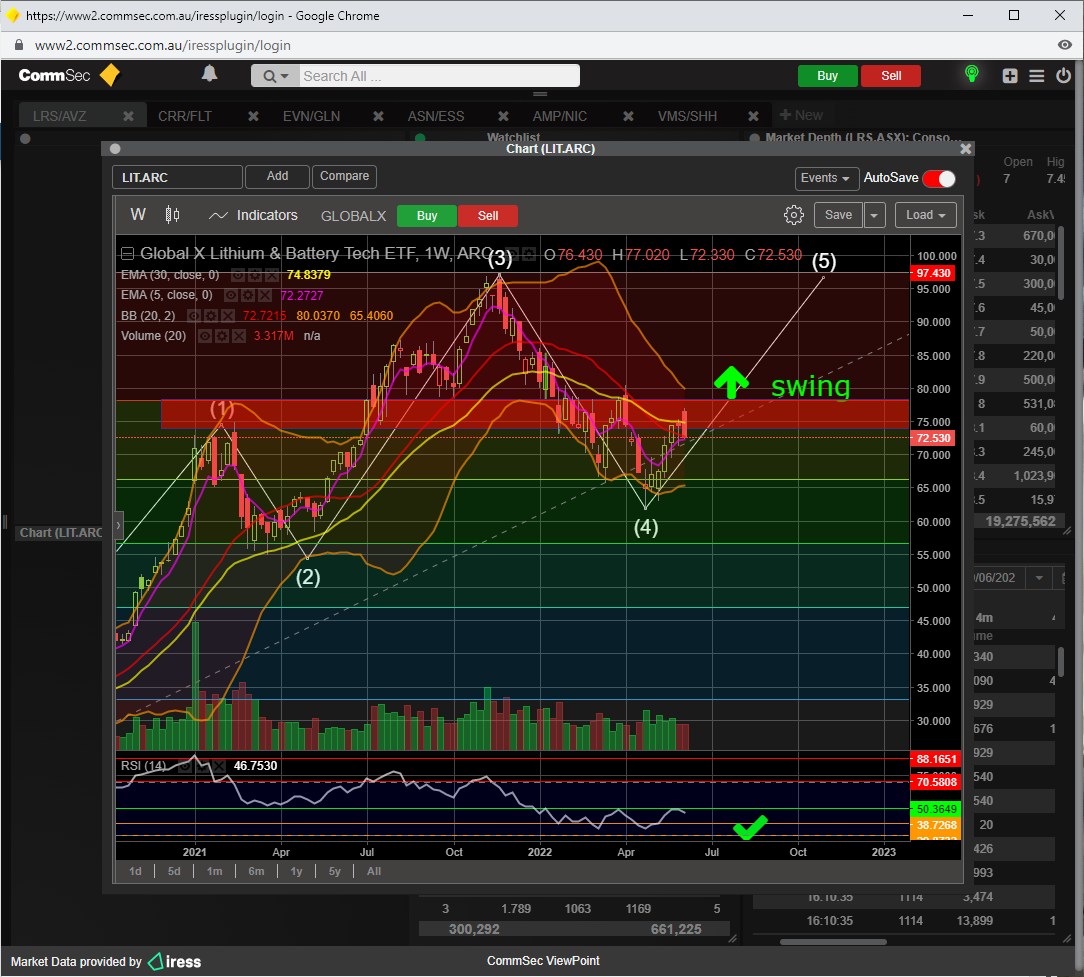
Task: Switch to the EVN/GLN tab
Action: (x=311, y=116)
